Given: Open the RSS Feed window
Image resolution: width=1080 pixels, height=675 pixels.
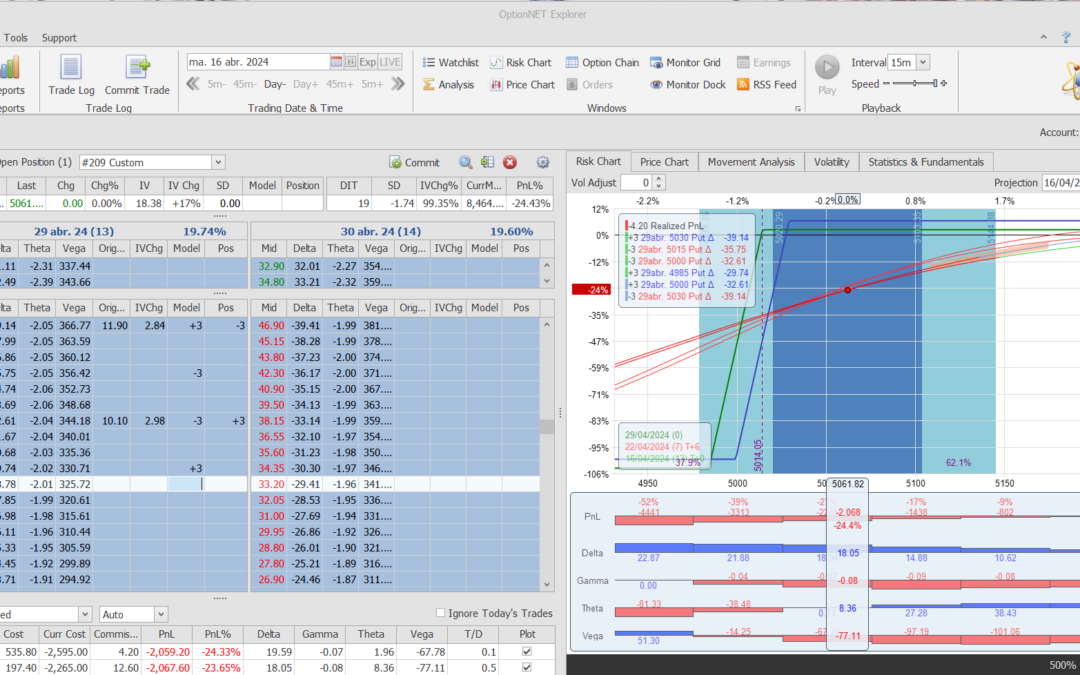Looking at the screenshot, I should pos(766,85).
